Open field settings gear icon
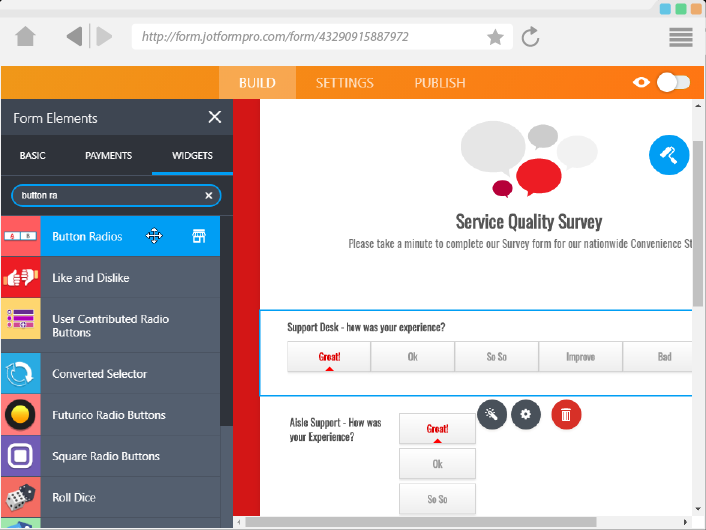 [526, 414]
